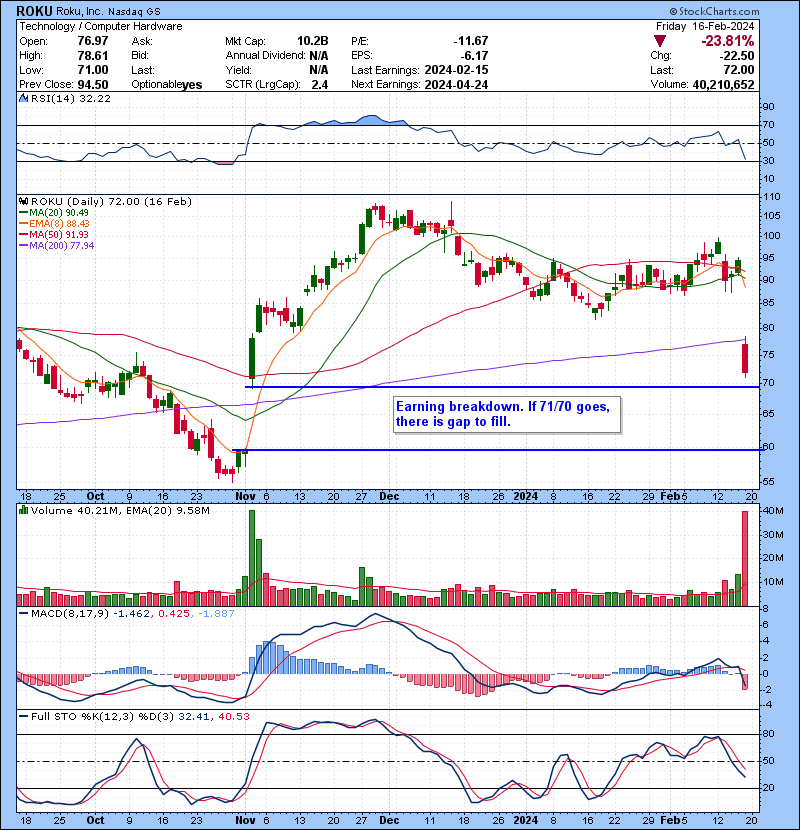Screen dimensions: 800x830
Task: Click the tall red February 16 volume bar
Action: [x=745, y=558]
